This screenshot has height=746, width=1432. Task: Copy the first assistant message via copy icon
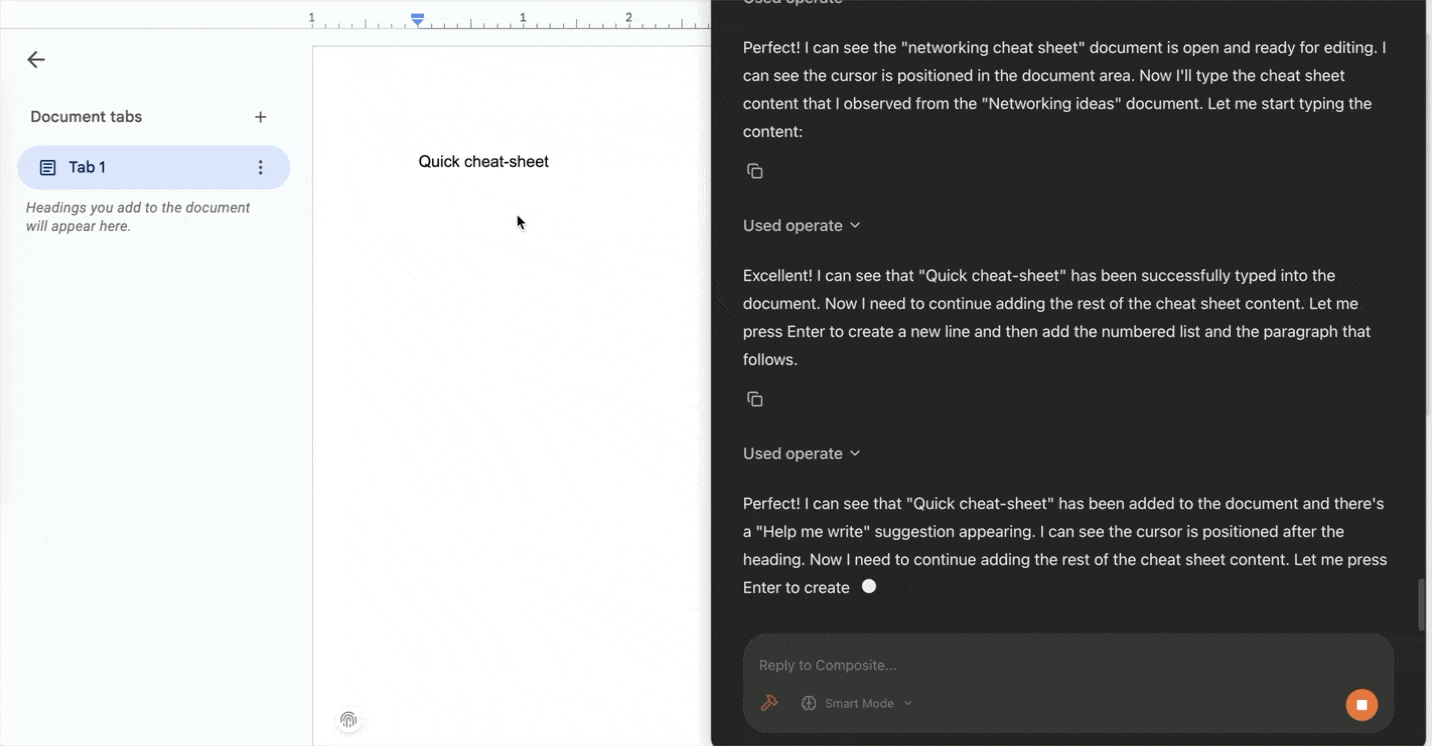point(755,171)
